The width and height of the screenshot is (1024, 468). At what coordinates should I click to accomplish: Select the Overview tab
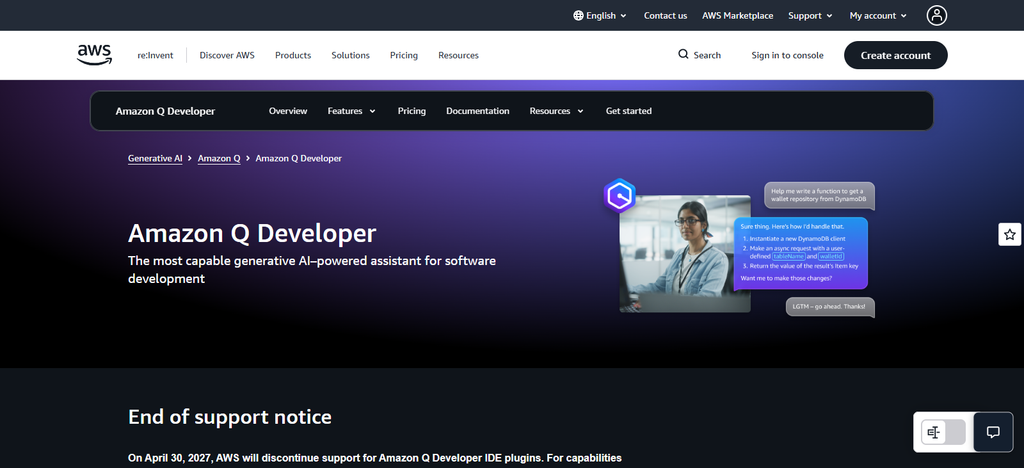[288, 111]
